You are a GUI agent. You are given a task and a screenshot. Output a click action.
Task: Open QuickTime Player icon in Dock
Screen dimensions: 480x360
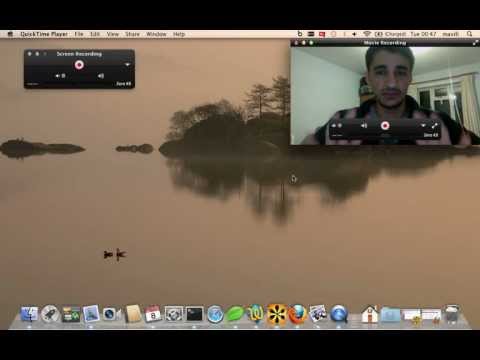pos(339,314)
